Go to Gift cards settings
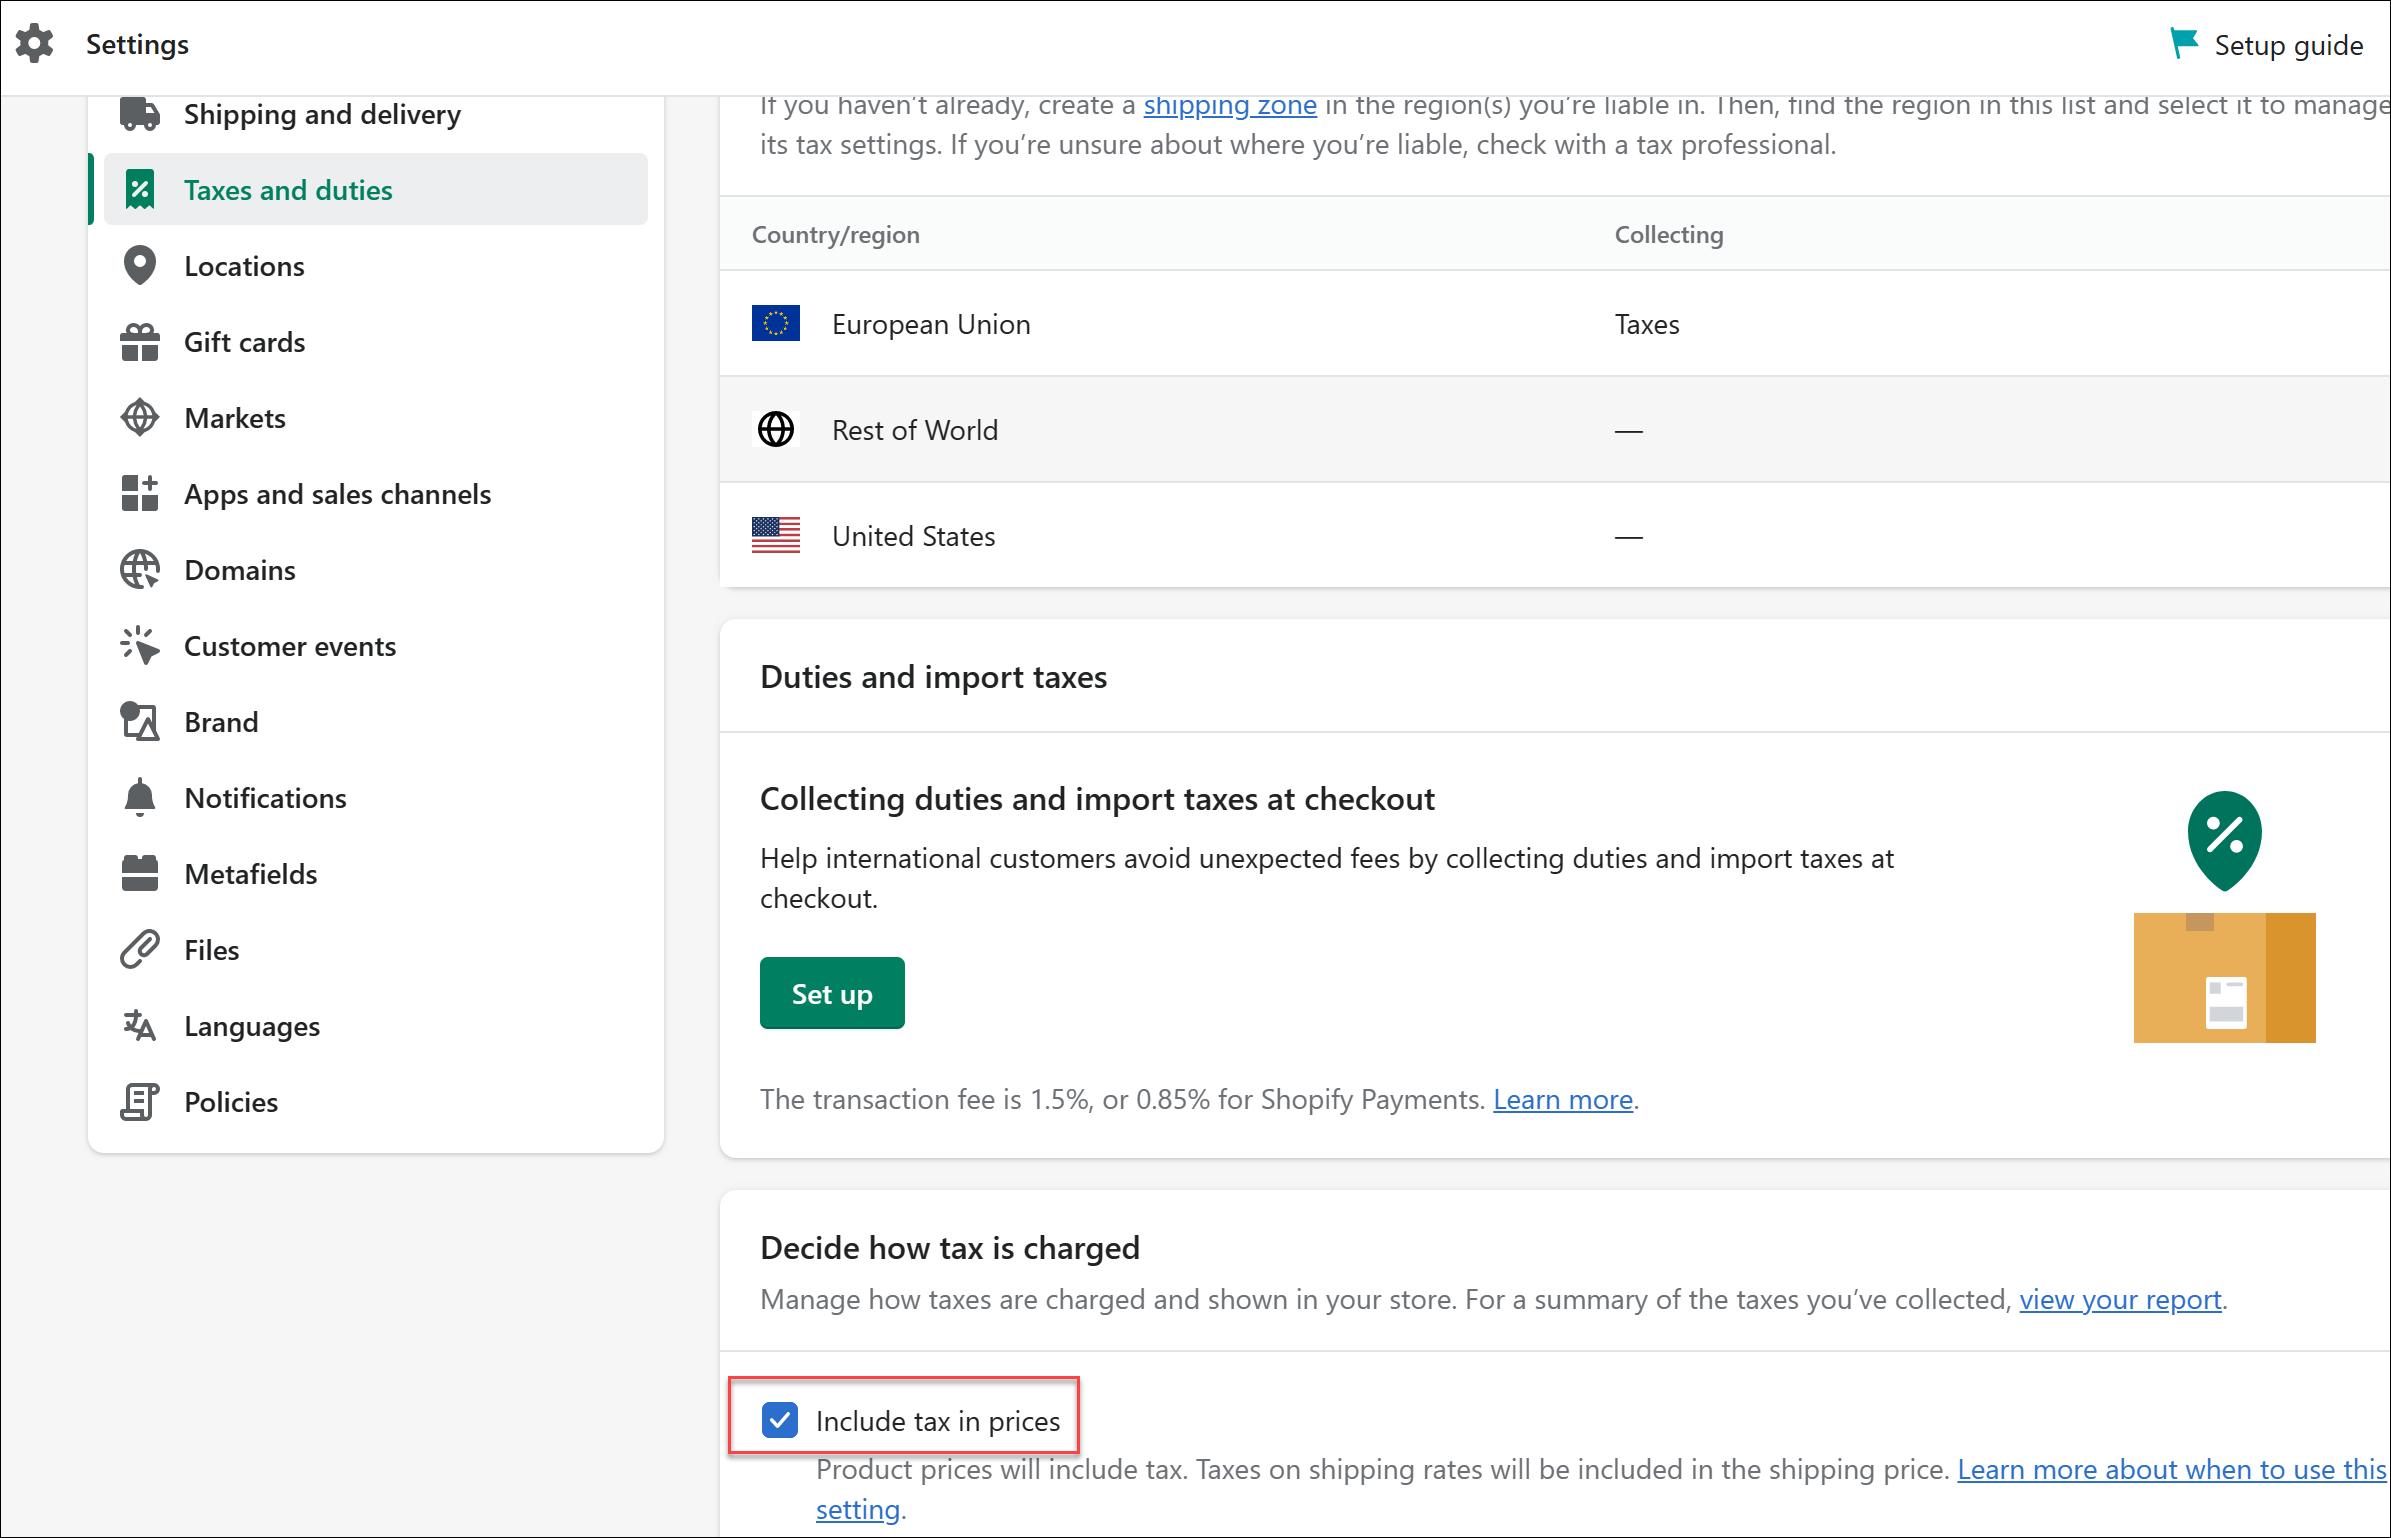The width and height of the screenshot is (2391, 1538). [x=376, y=342]
